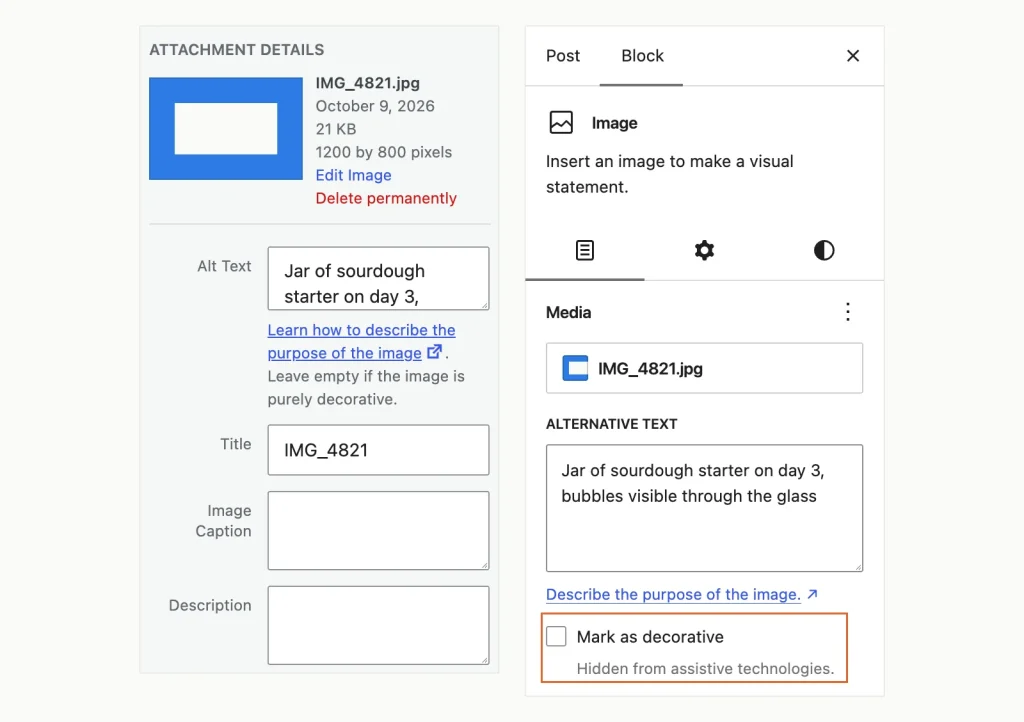Click the October 9, 2026 date text
Viewport: 1024px width, 722px height.
click(375, 106)
